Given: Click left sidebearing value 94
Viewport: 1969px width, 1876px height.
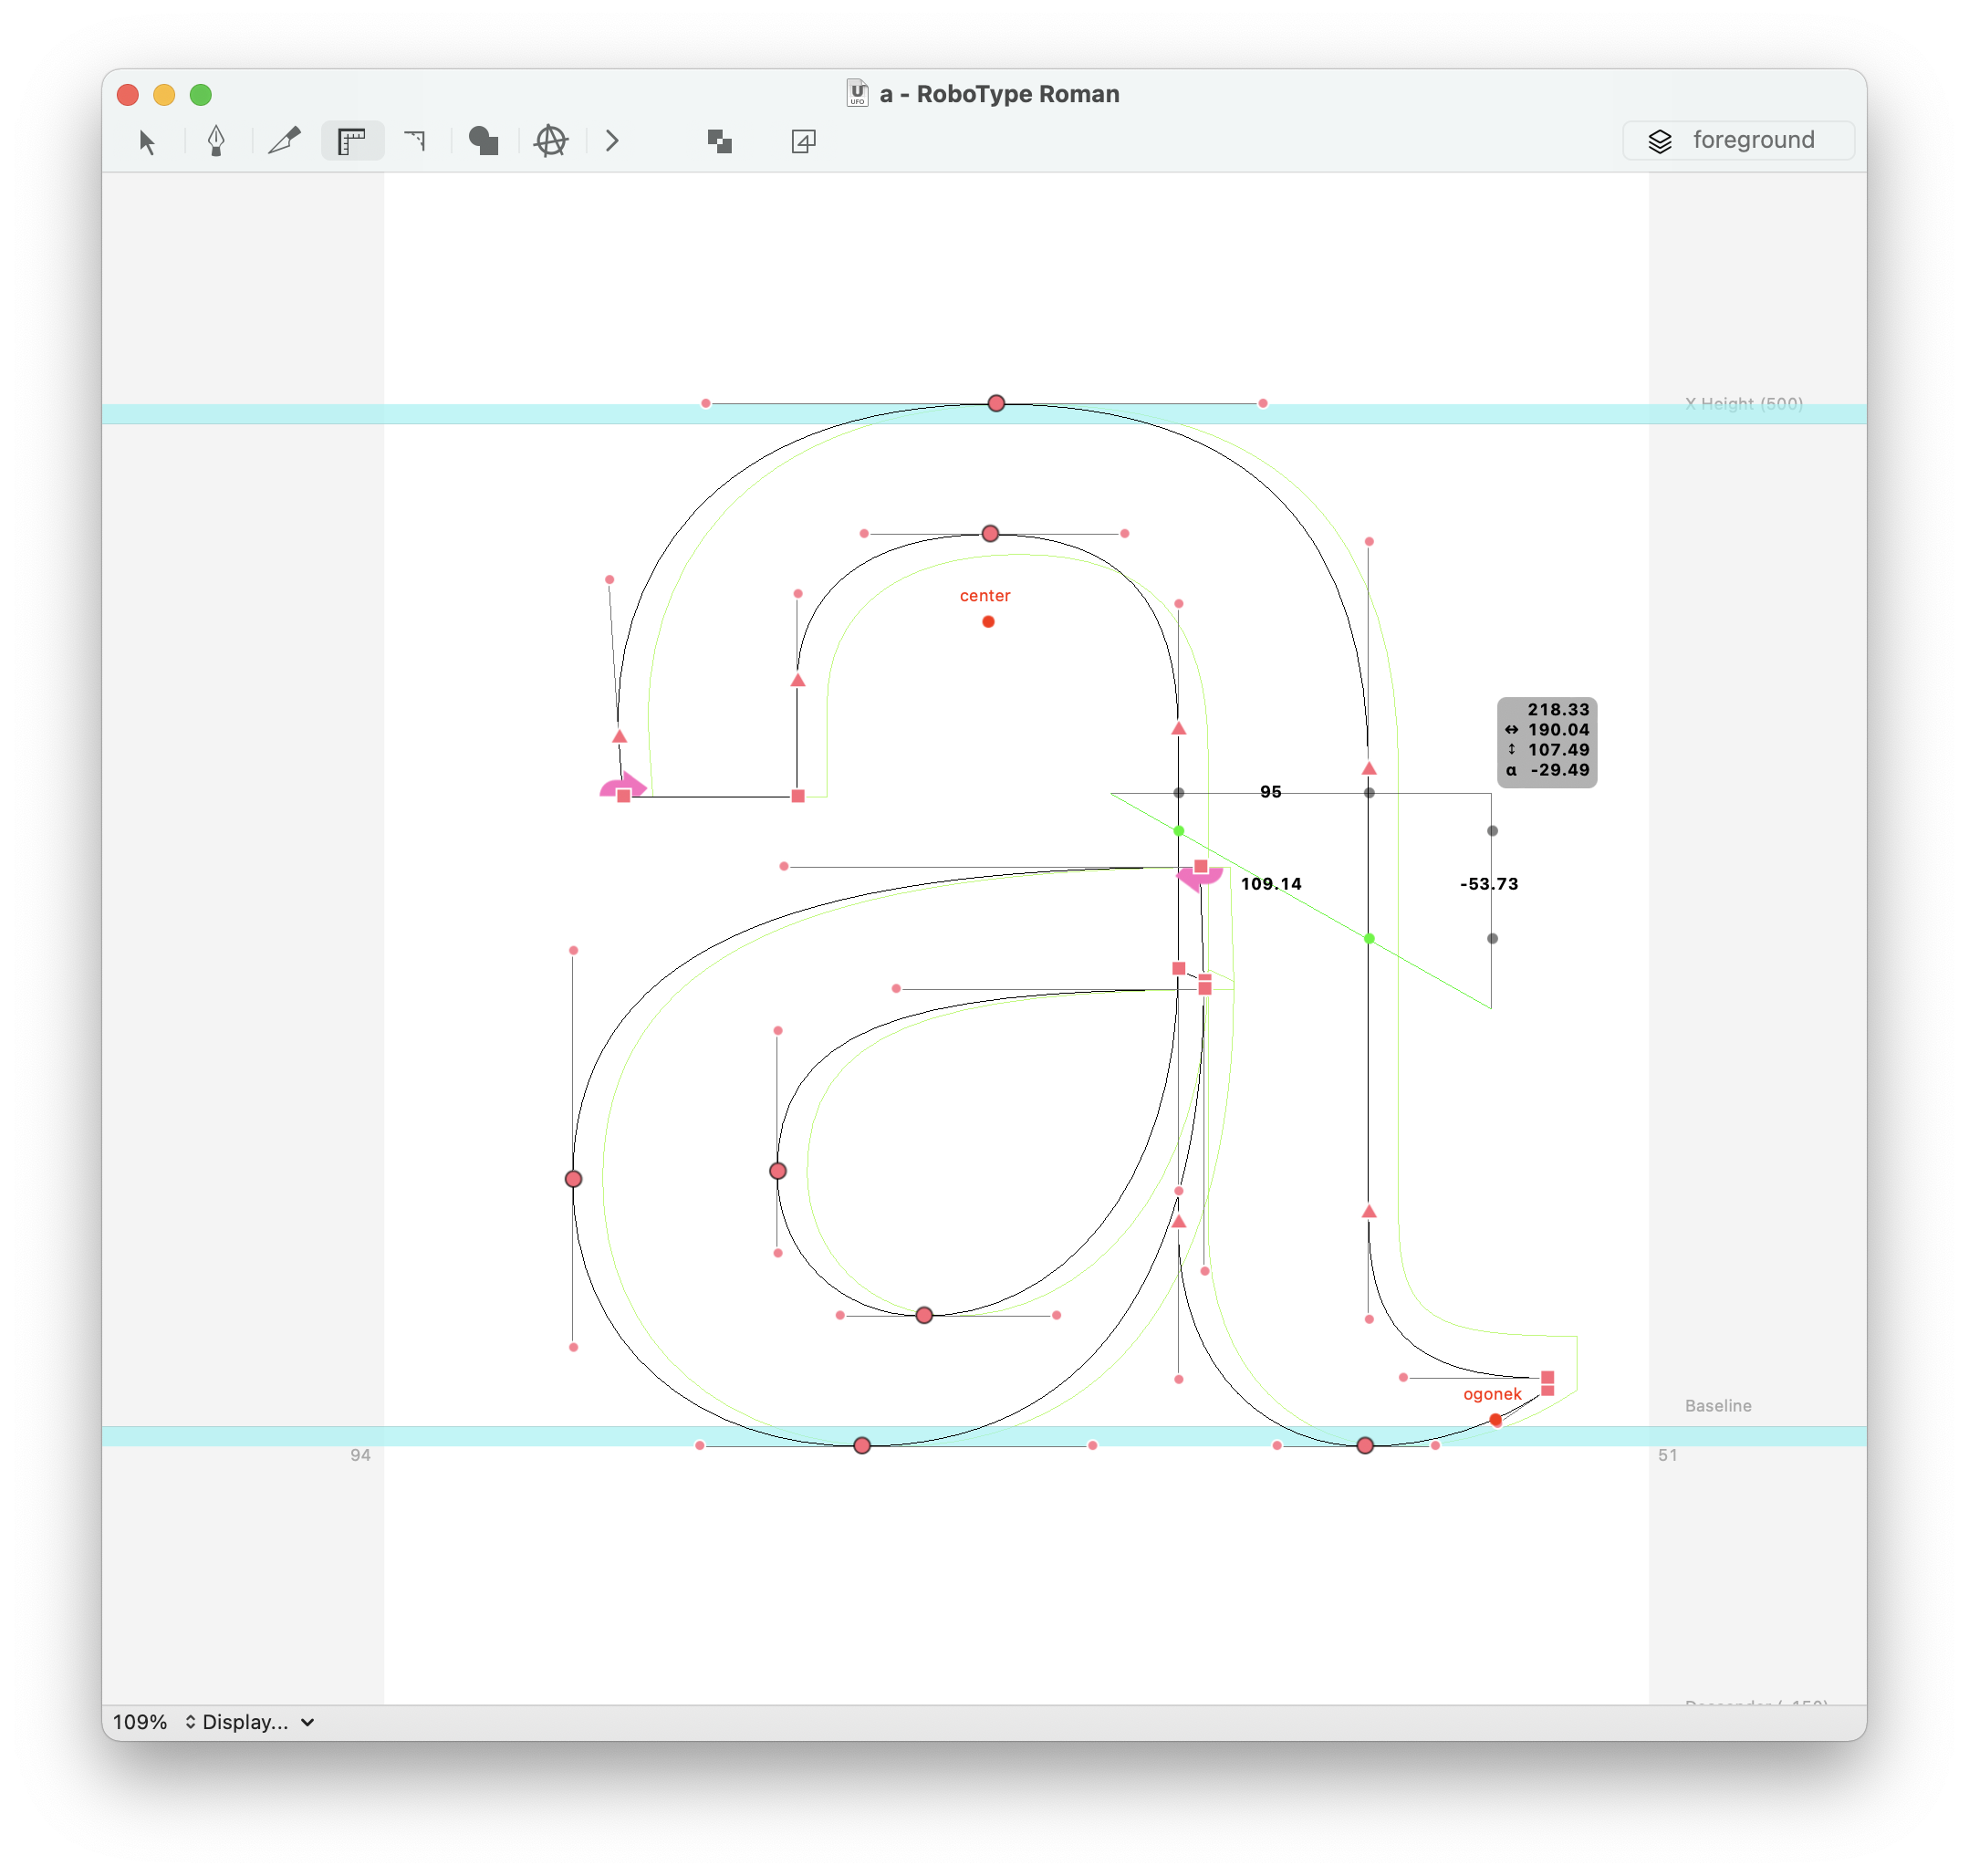Looking at the screenshot, I should point(360,1455).
